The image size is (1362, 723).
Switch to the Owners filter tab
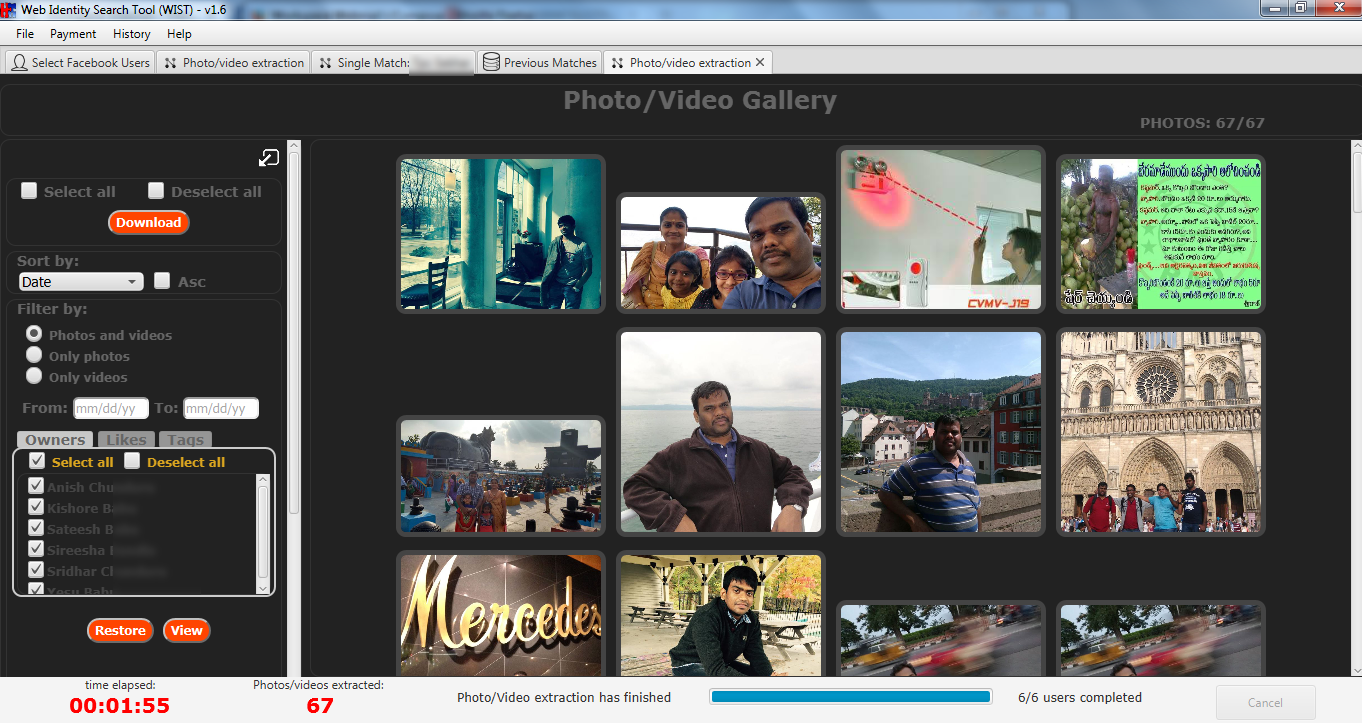click(x=55, y=440)
